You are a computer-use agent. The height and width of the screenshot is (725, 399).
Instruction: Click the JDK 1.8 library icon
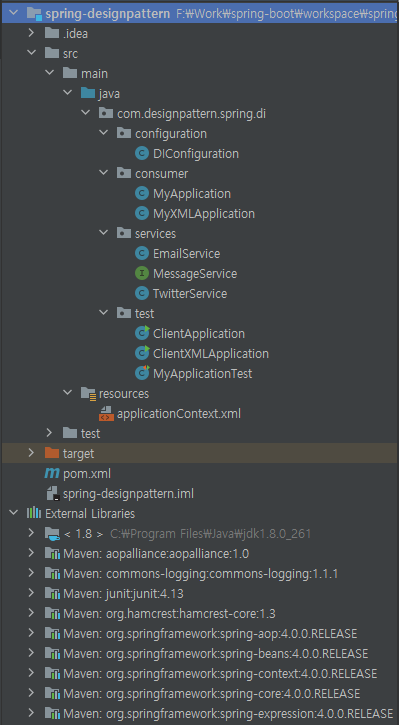(52, 534)
